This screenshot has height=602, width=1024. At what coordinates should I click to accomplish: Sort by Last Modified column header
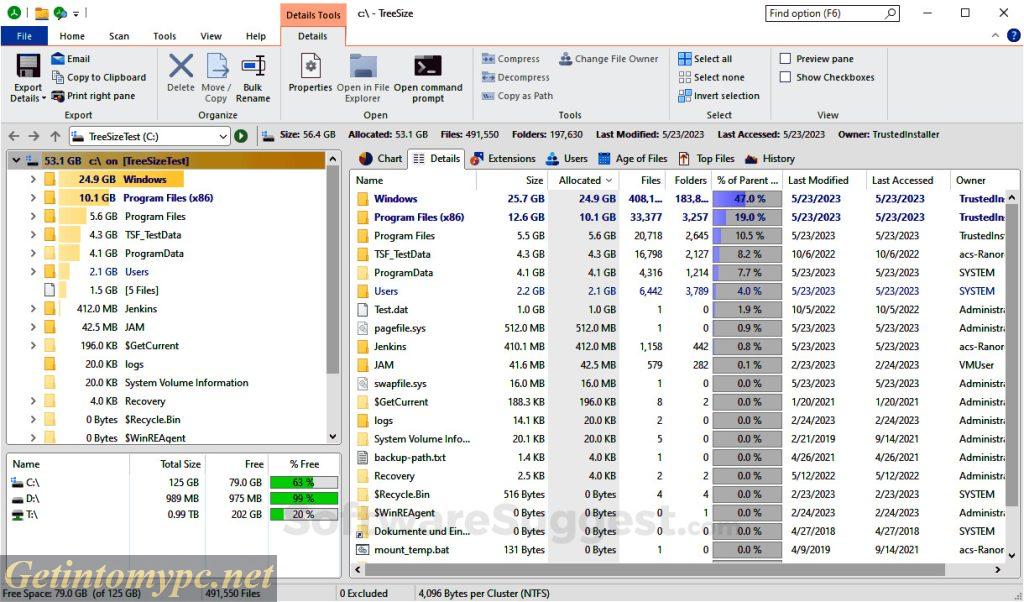coord(824,180)
